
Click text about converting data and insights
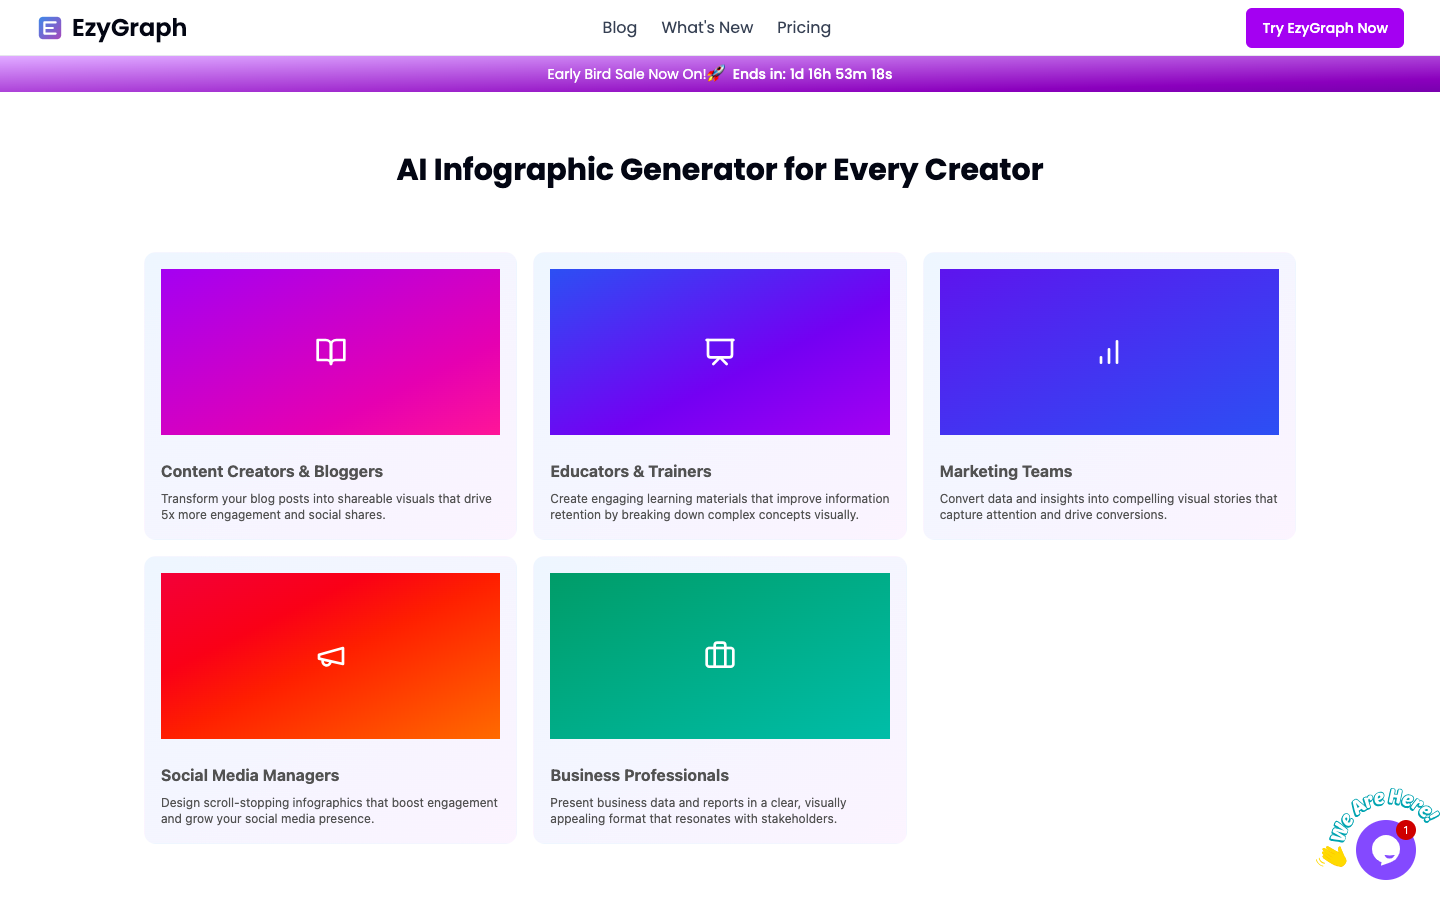1109,507
